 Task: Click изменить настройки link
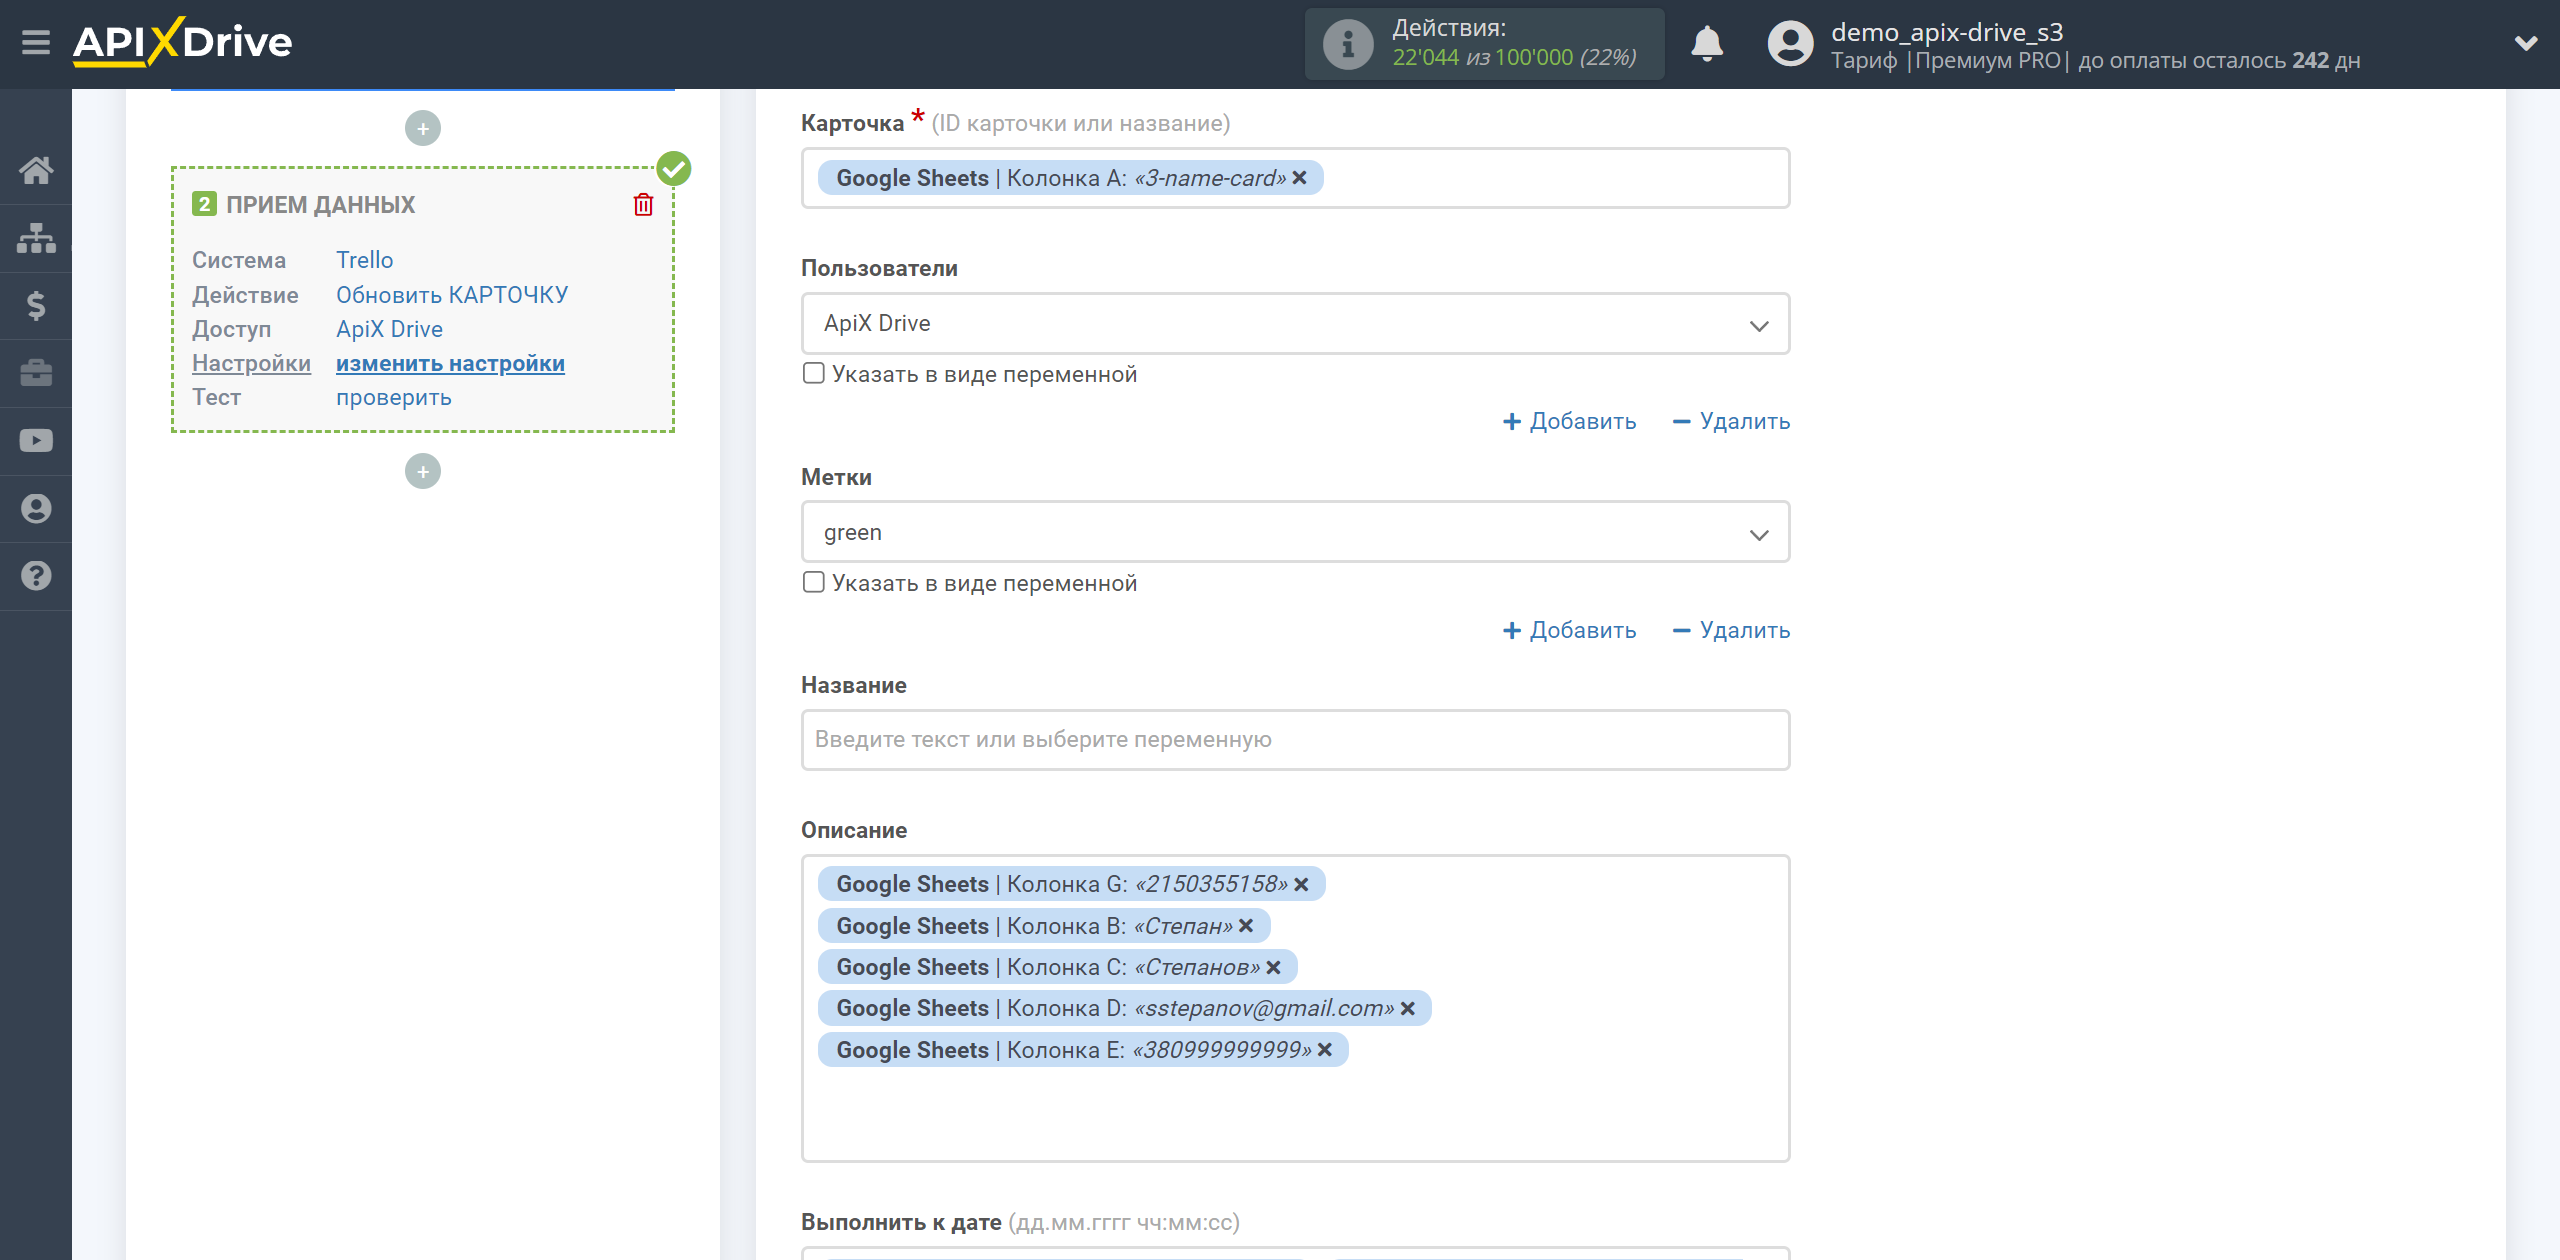450,363
